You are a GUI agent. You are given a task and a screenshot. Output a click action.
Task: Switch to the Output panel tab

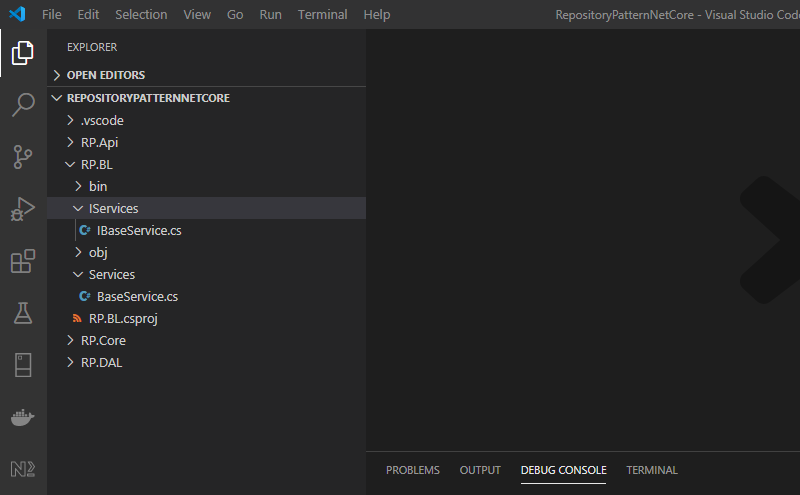click(x=480, y=470)
